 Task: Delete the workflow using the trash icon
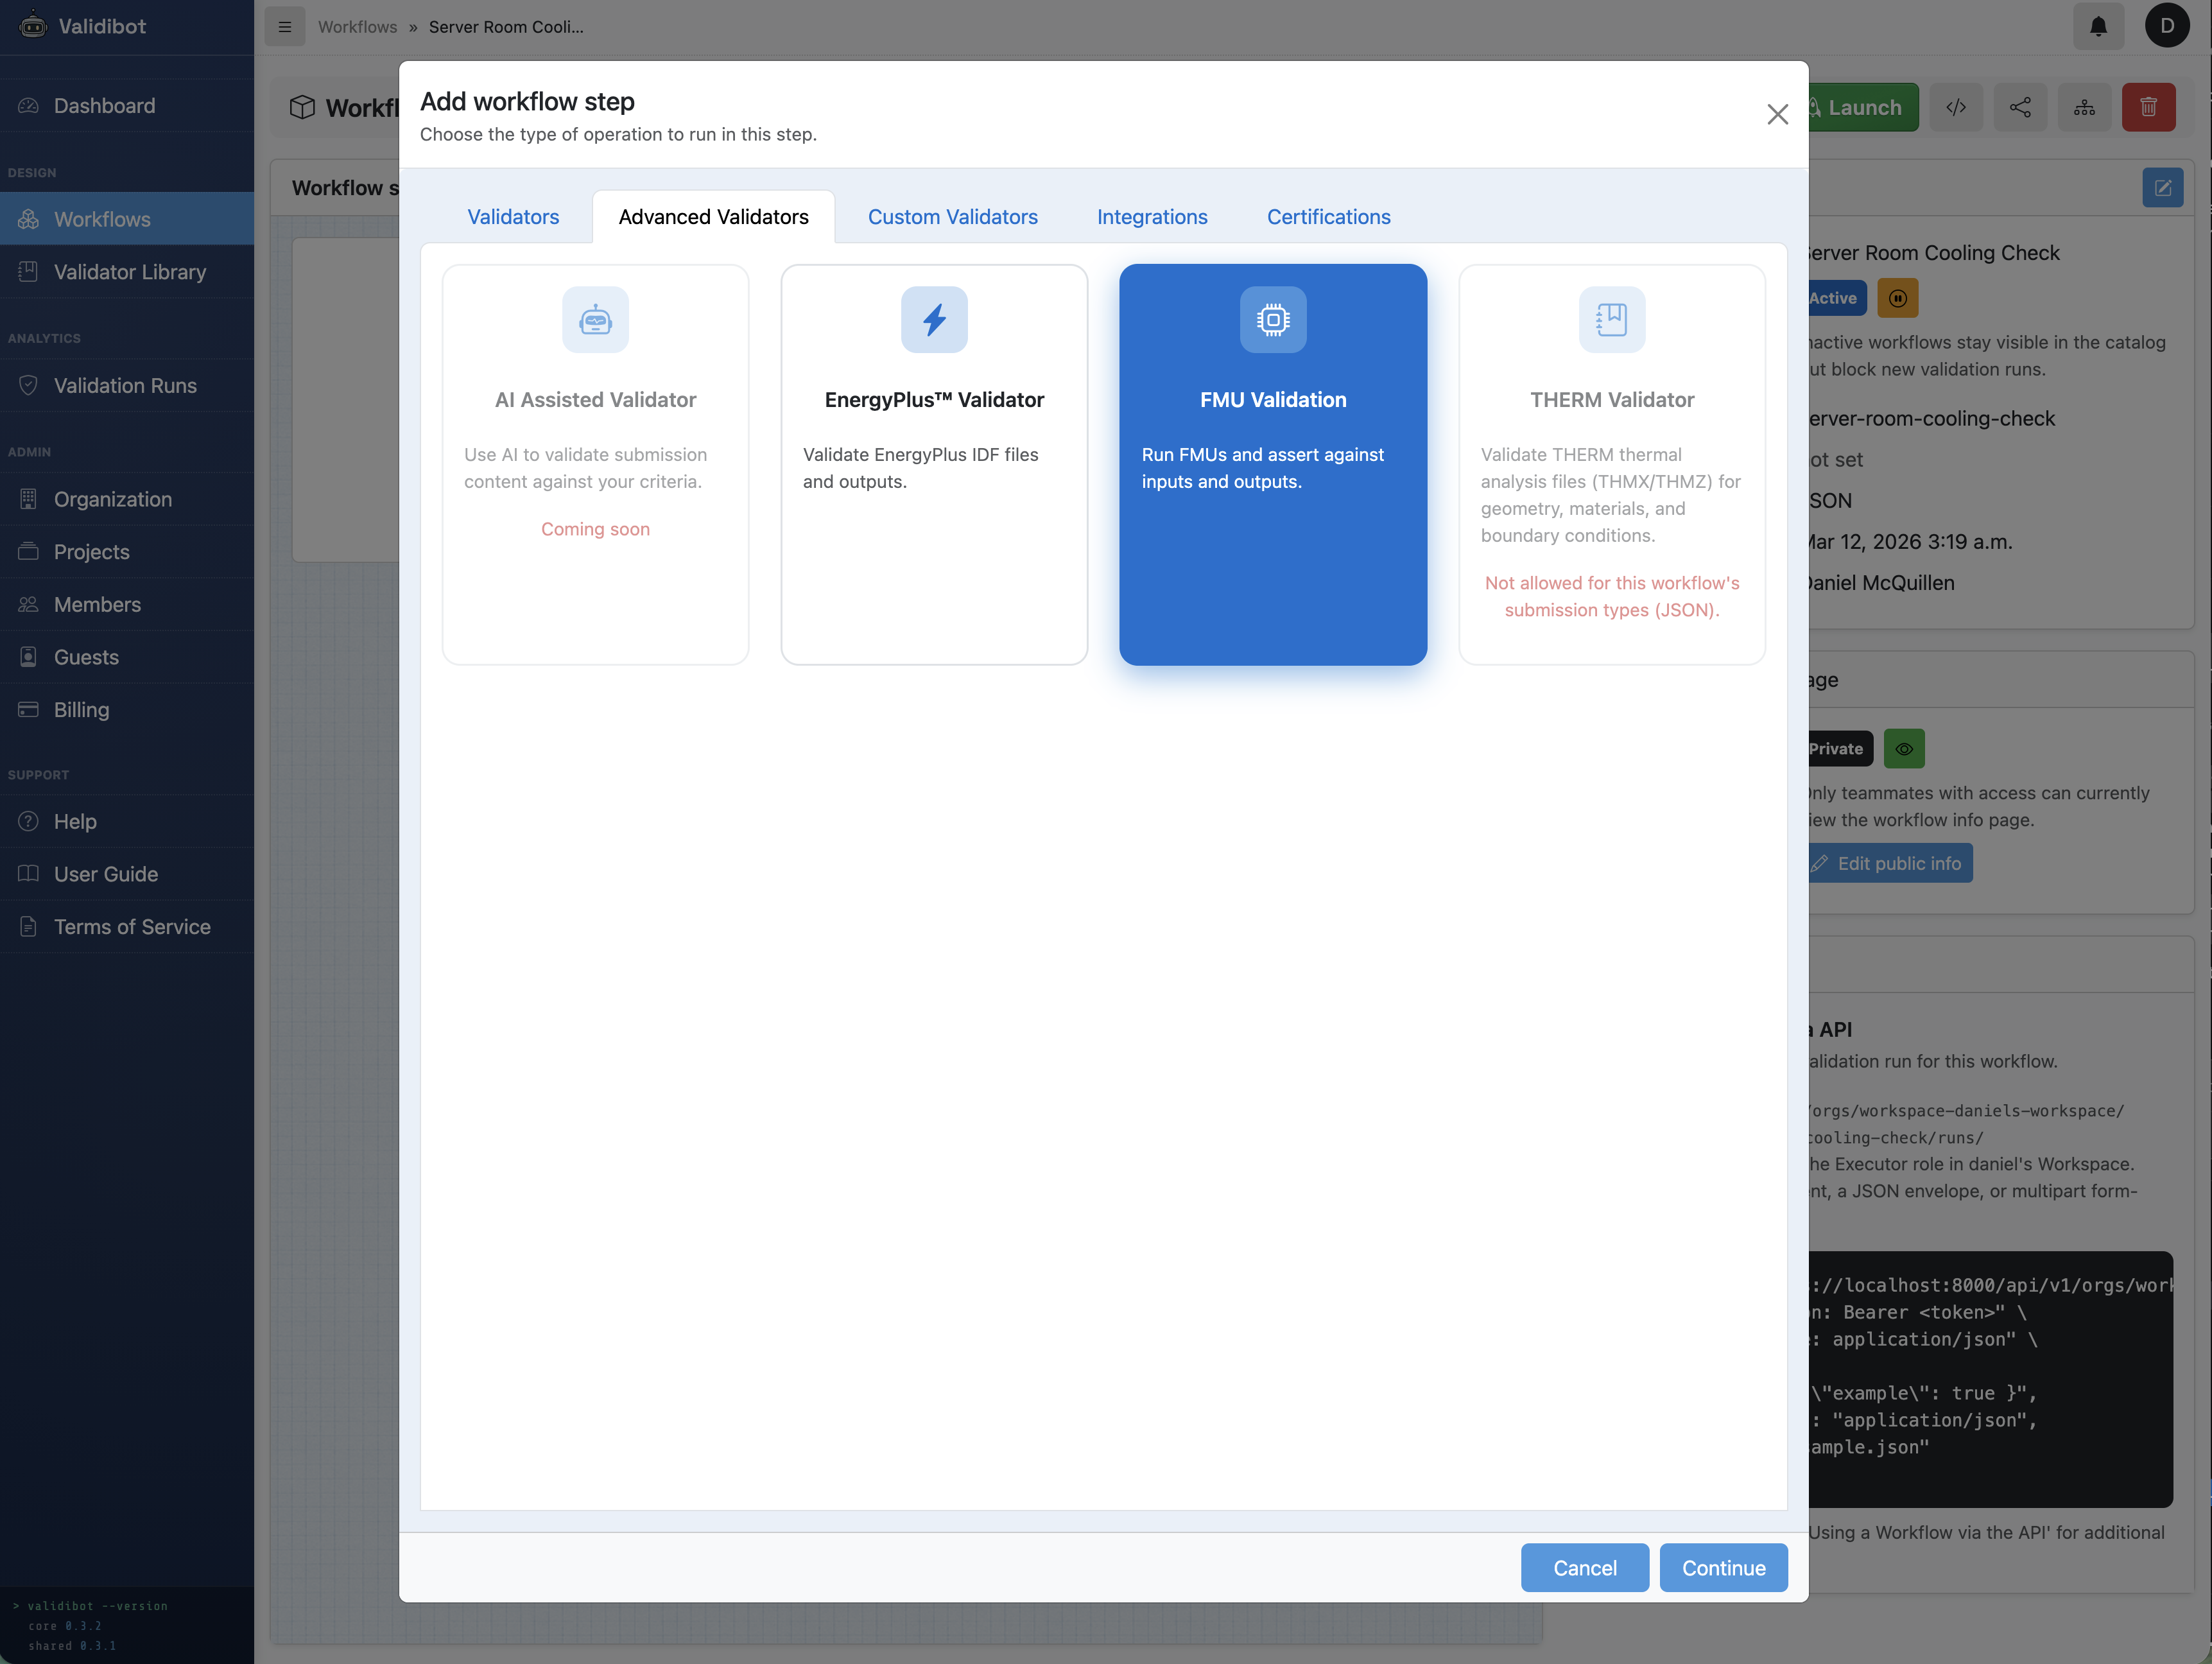coord(2149,107)
